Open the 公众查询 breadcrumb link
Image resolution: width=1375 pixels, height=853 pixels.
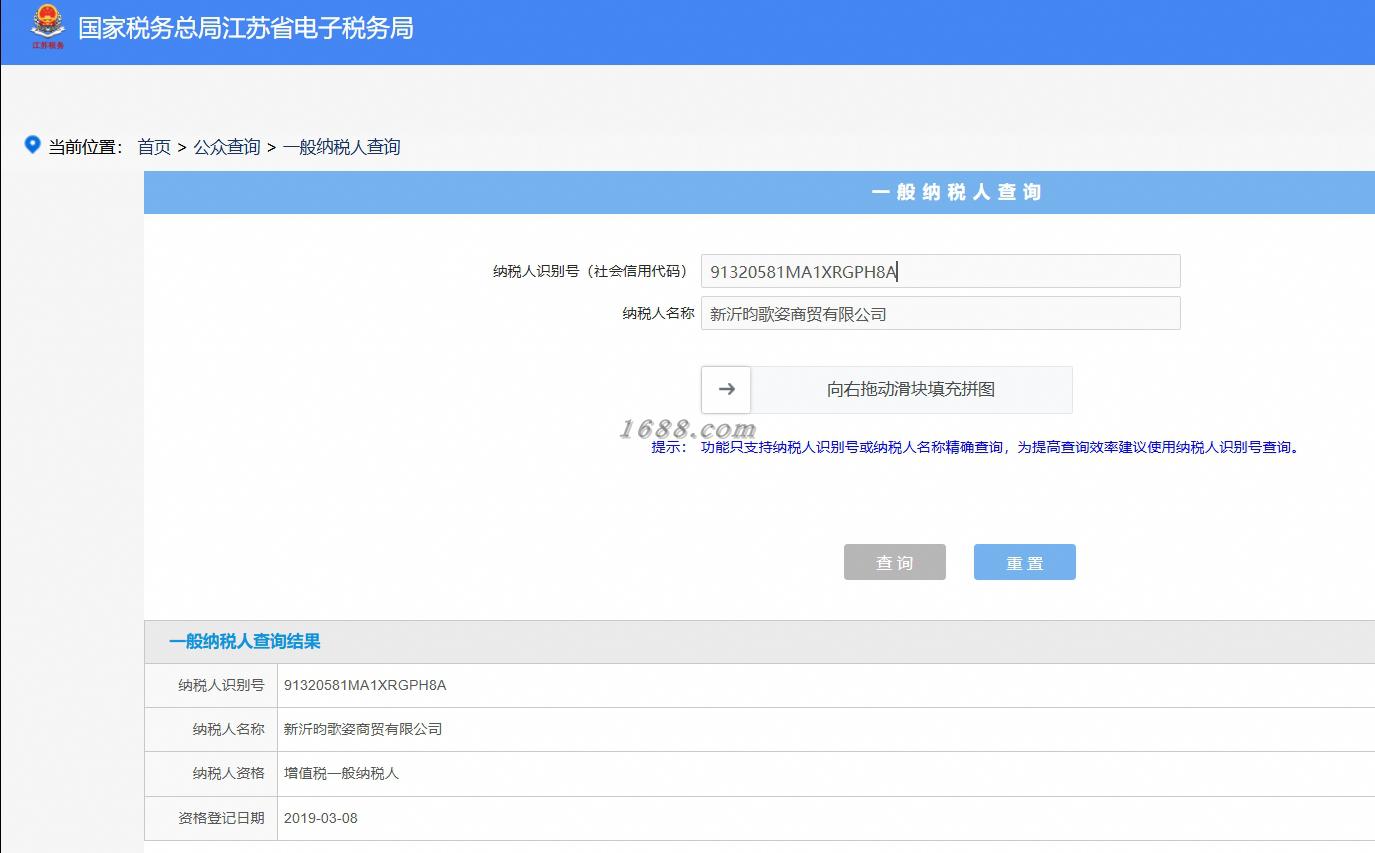[x=227, y=147]
